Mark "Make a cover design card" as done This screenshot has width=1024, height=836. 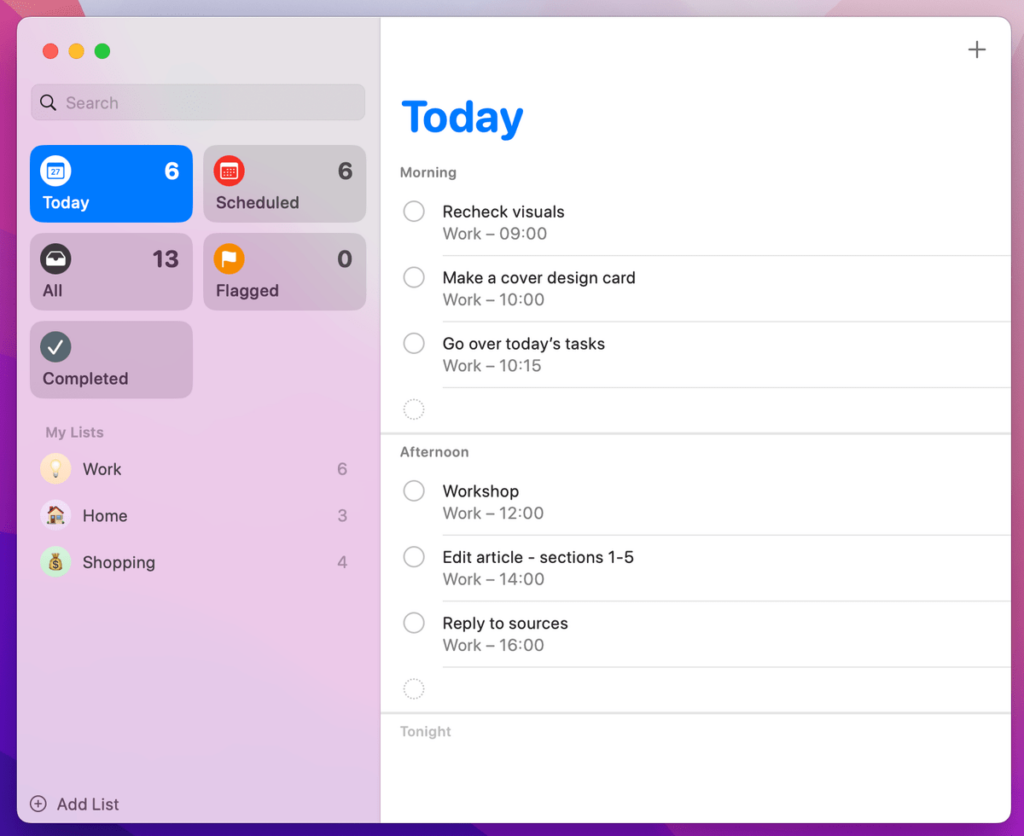tap(414, 277)
